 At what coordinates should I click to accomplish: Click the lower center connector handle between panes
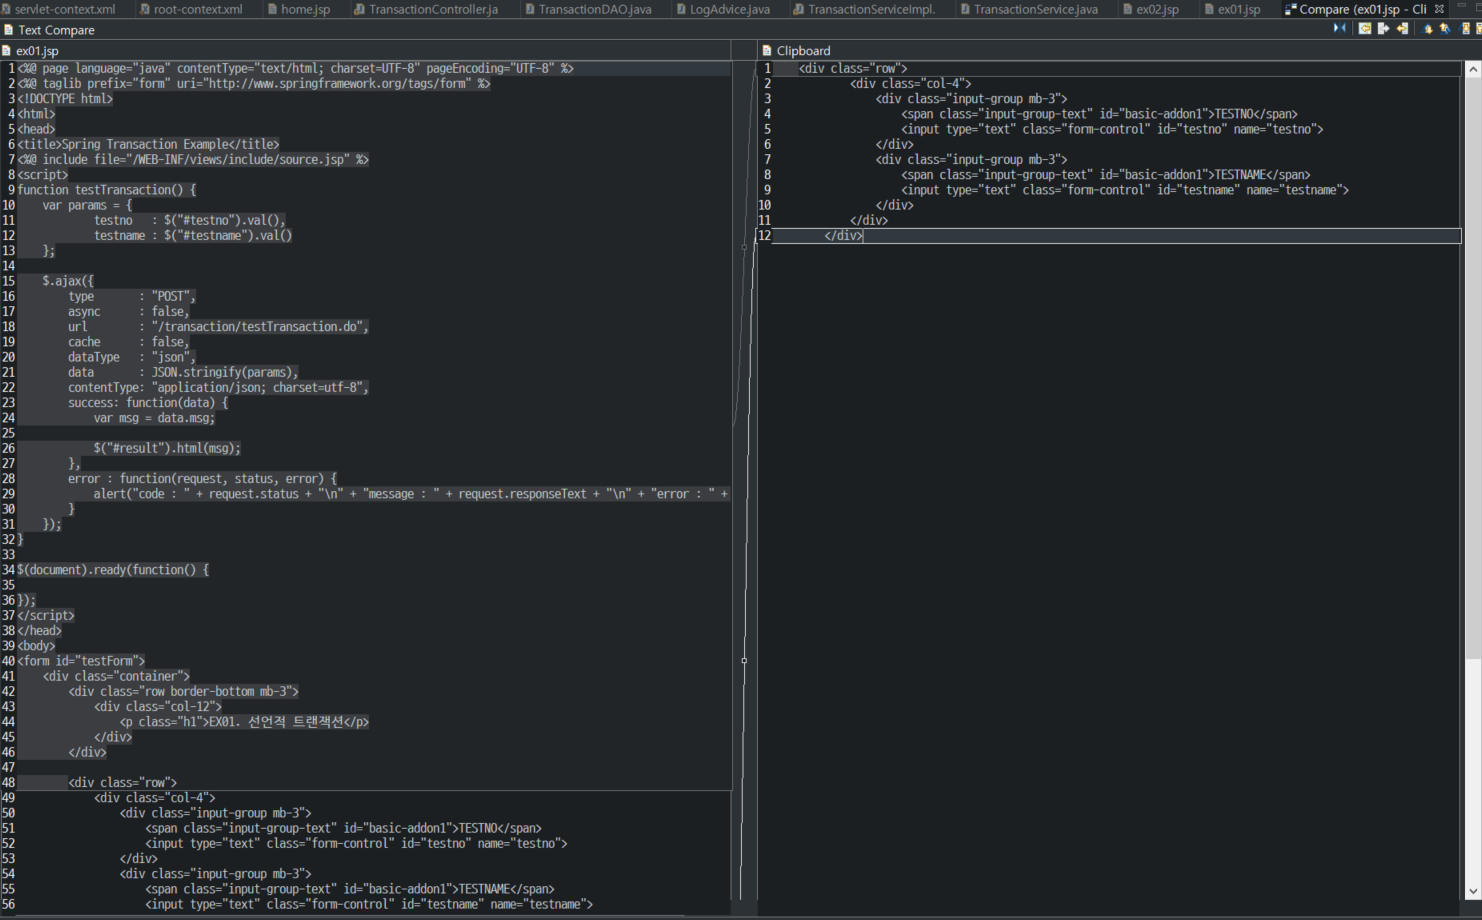pyautogui.click(x=744, y=660)
